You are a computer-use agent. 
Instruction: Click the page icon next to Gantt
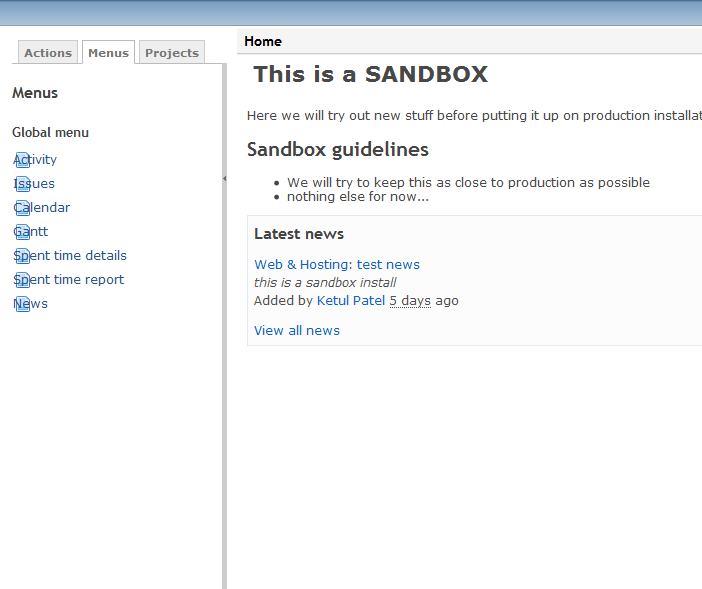pyautogui.click(x=22, y=232)
